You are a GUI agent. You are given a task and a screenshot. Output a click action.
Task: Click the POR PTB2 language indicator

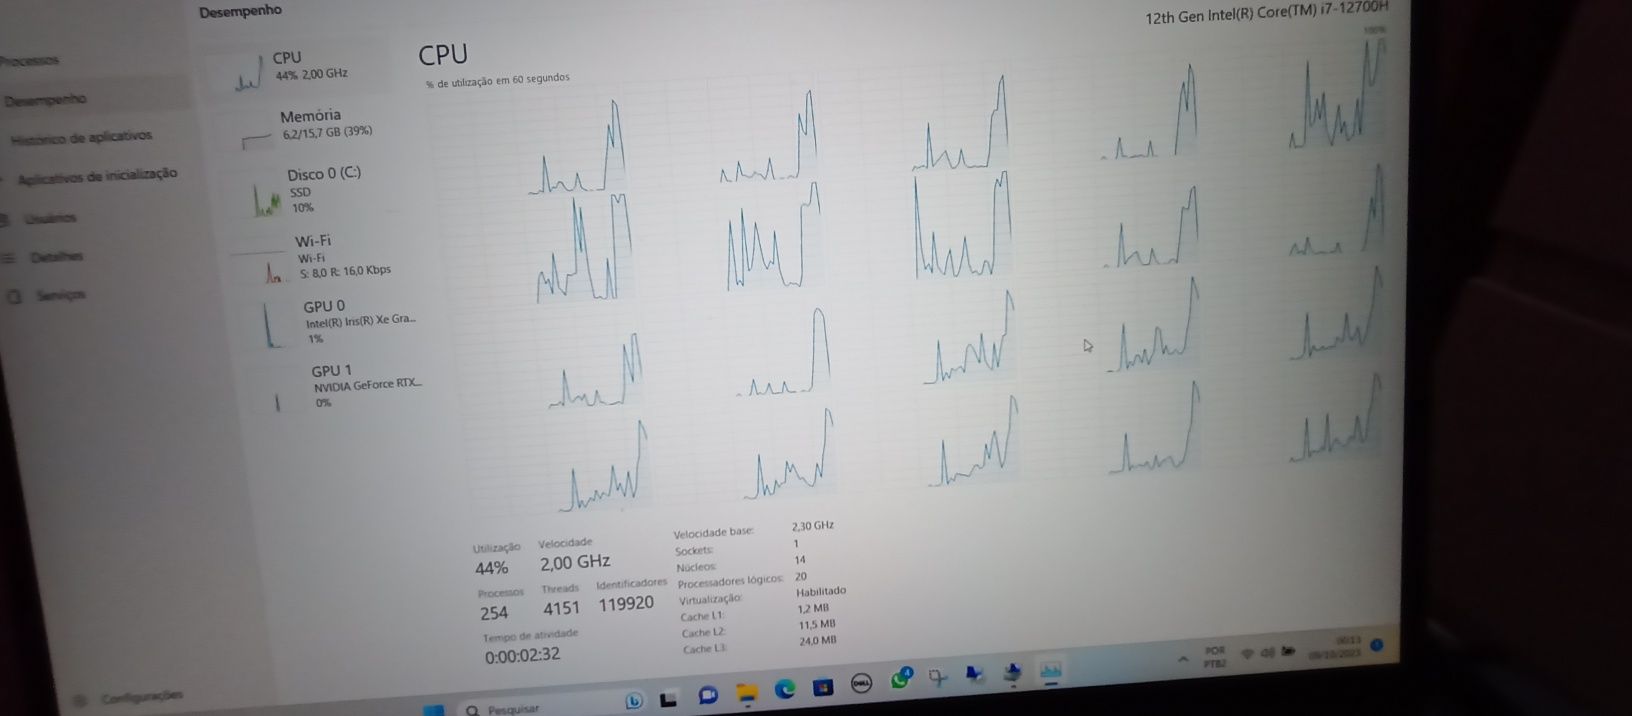coord(1214,656)
